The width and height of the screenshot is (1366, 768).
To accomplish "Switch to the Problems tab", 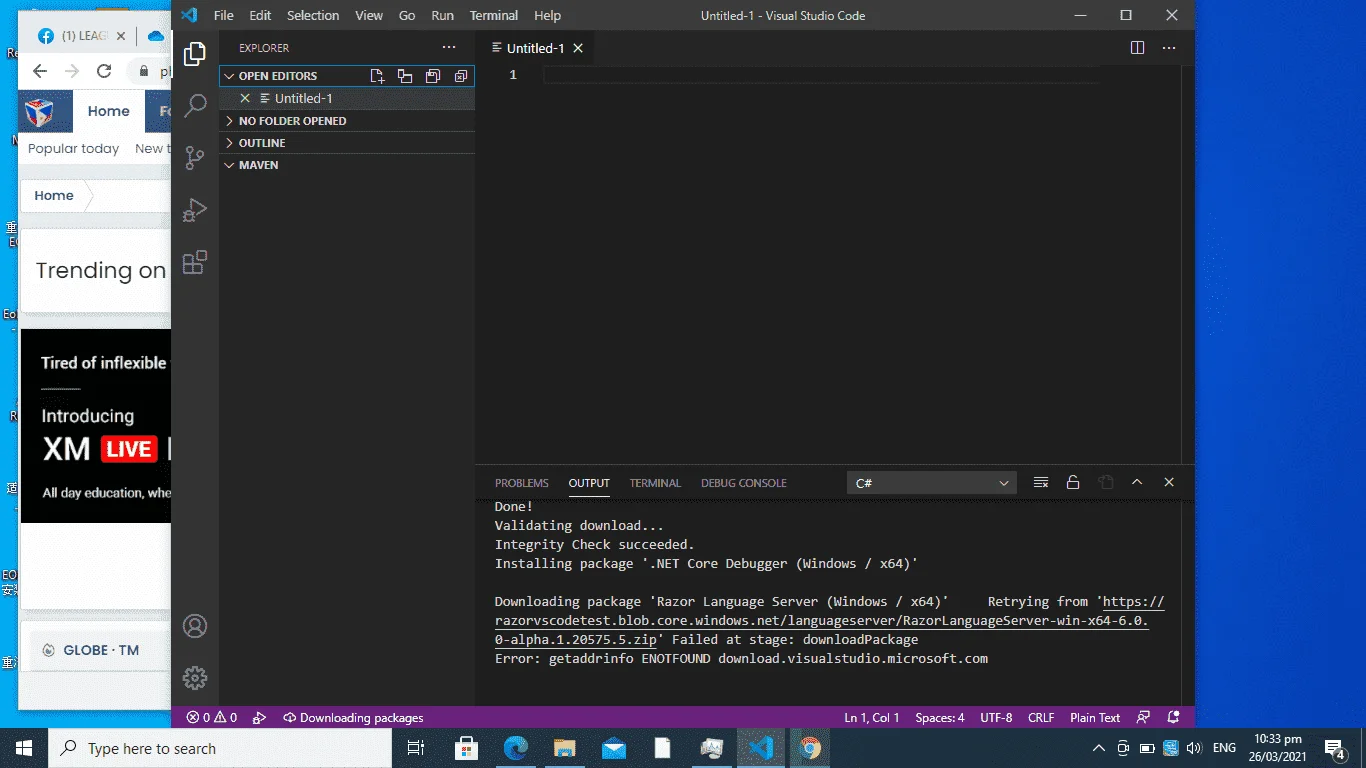I will click(522, 483).
